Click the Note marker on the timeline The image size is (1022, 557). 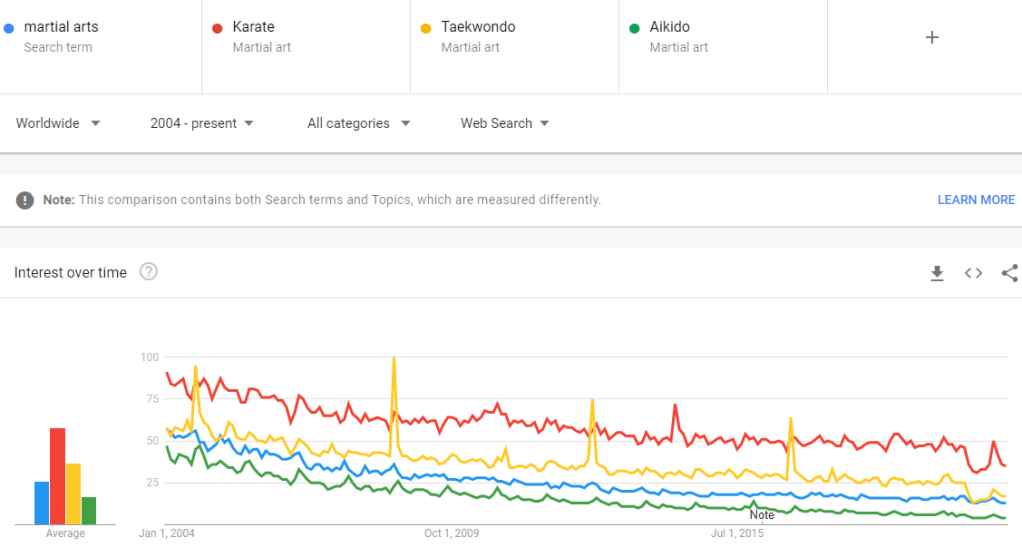click(761, 515)
